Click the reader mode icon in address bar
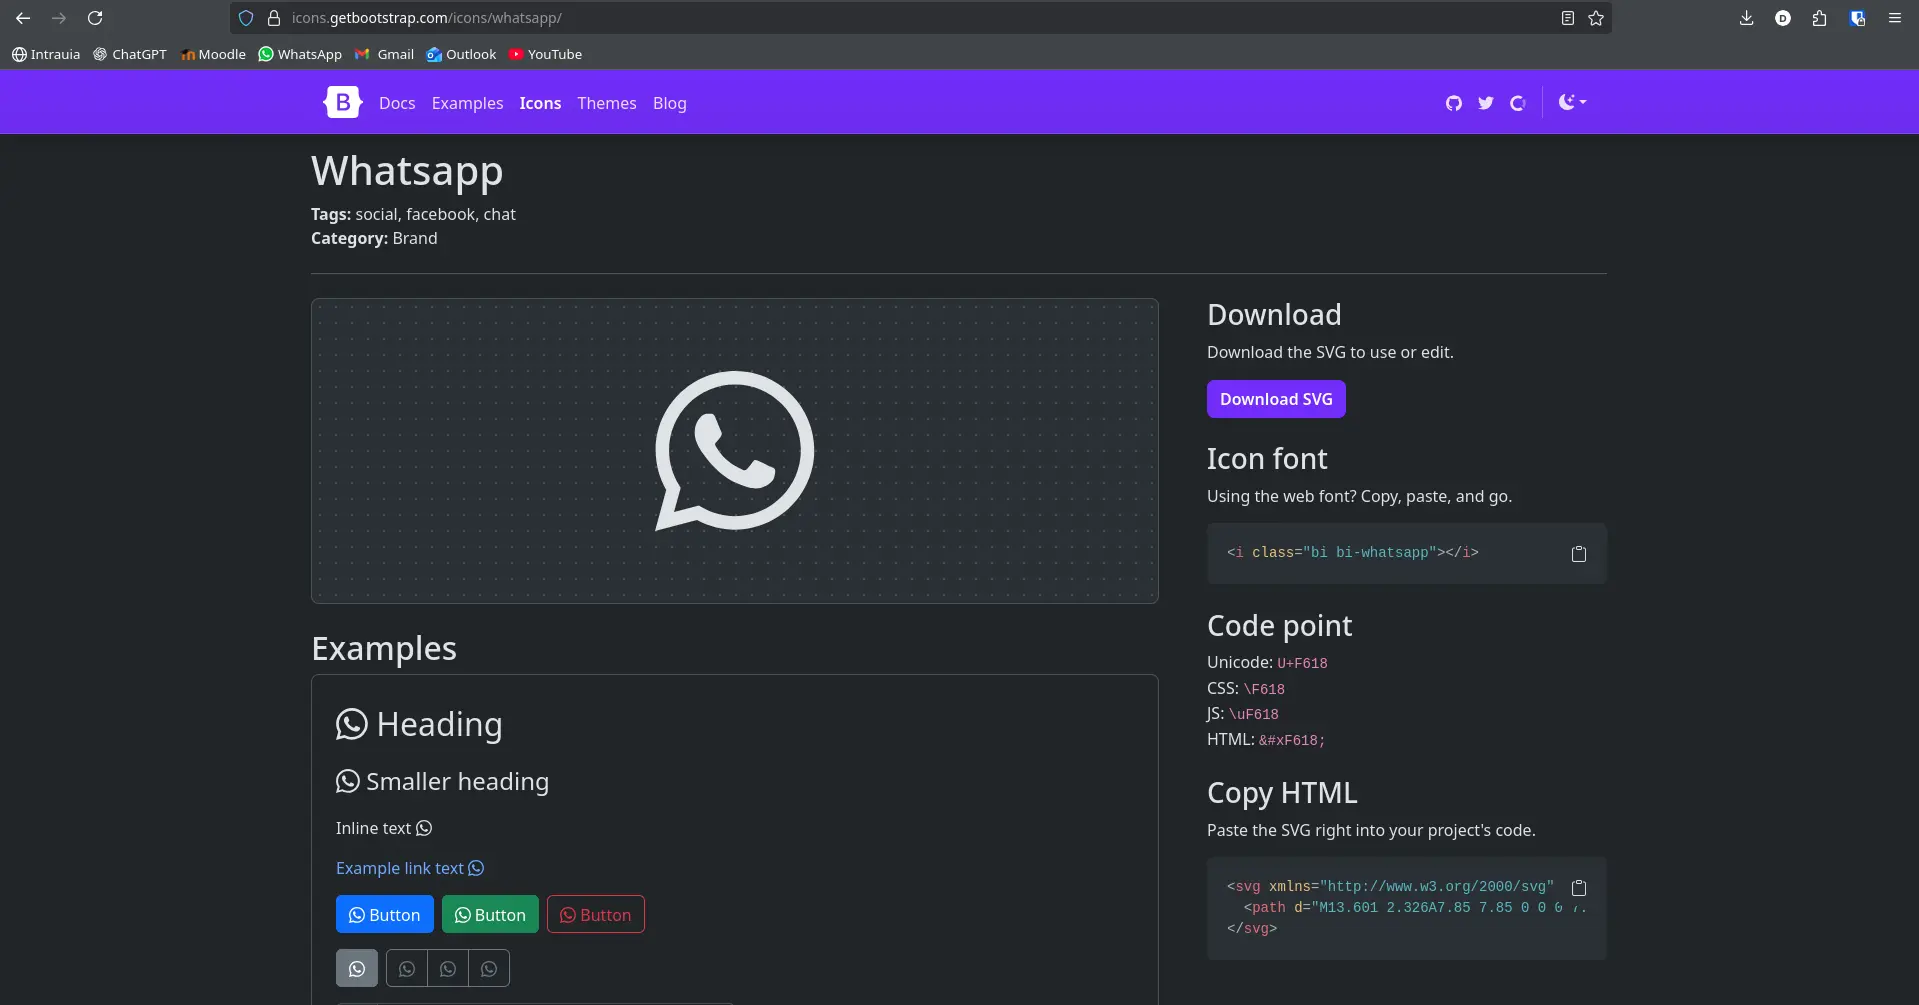The width and height of the screenshot is (1919, 1005). point(1567,18)
